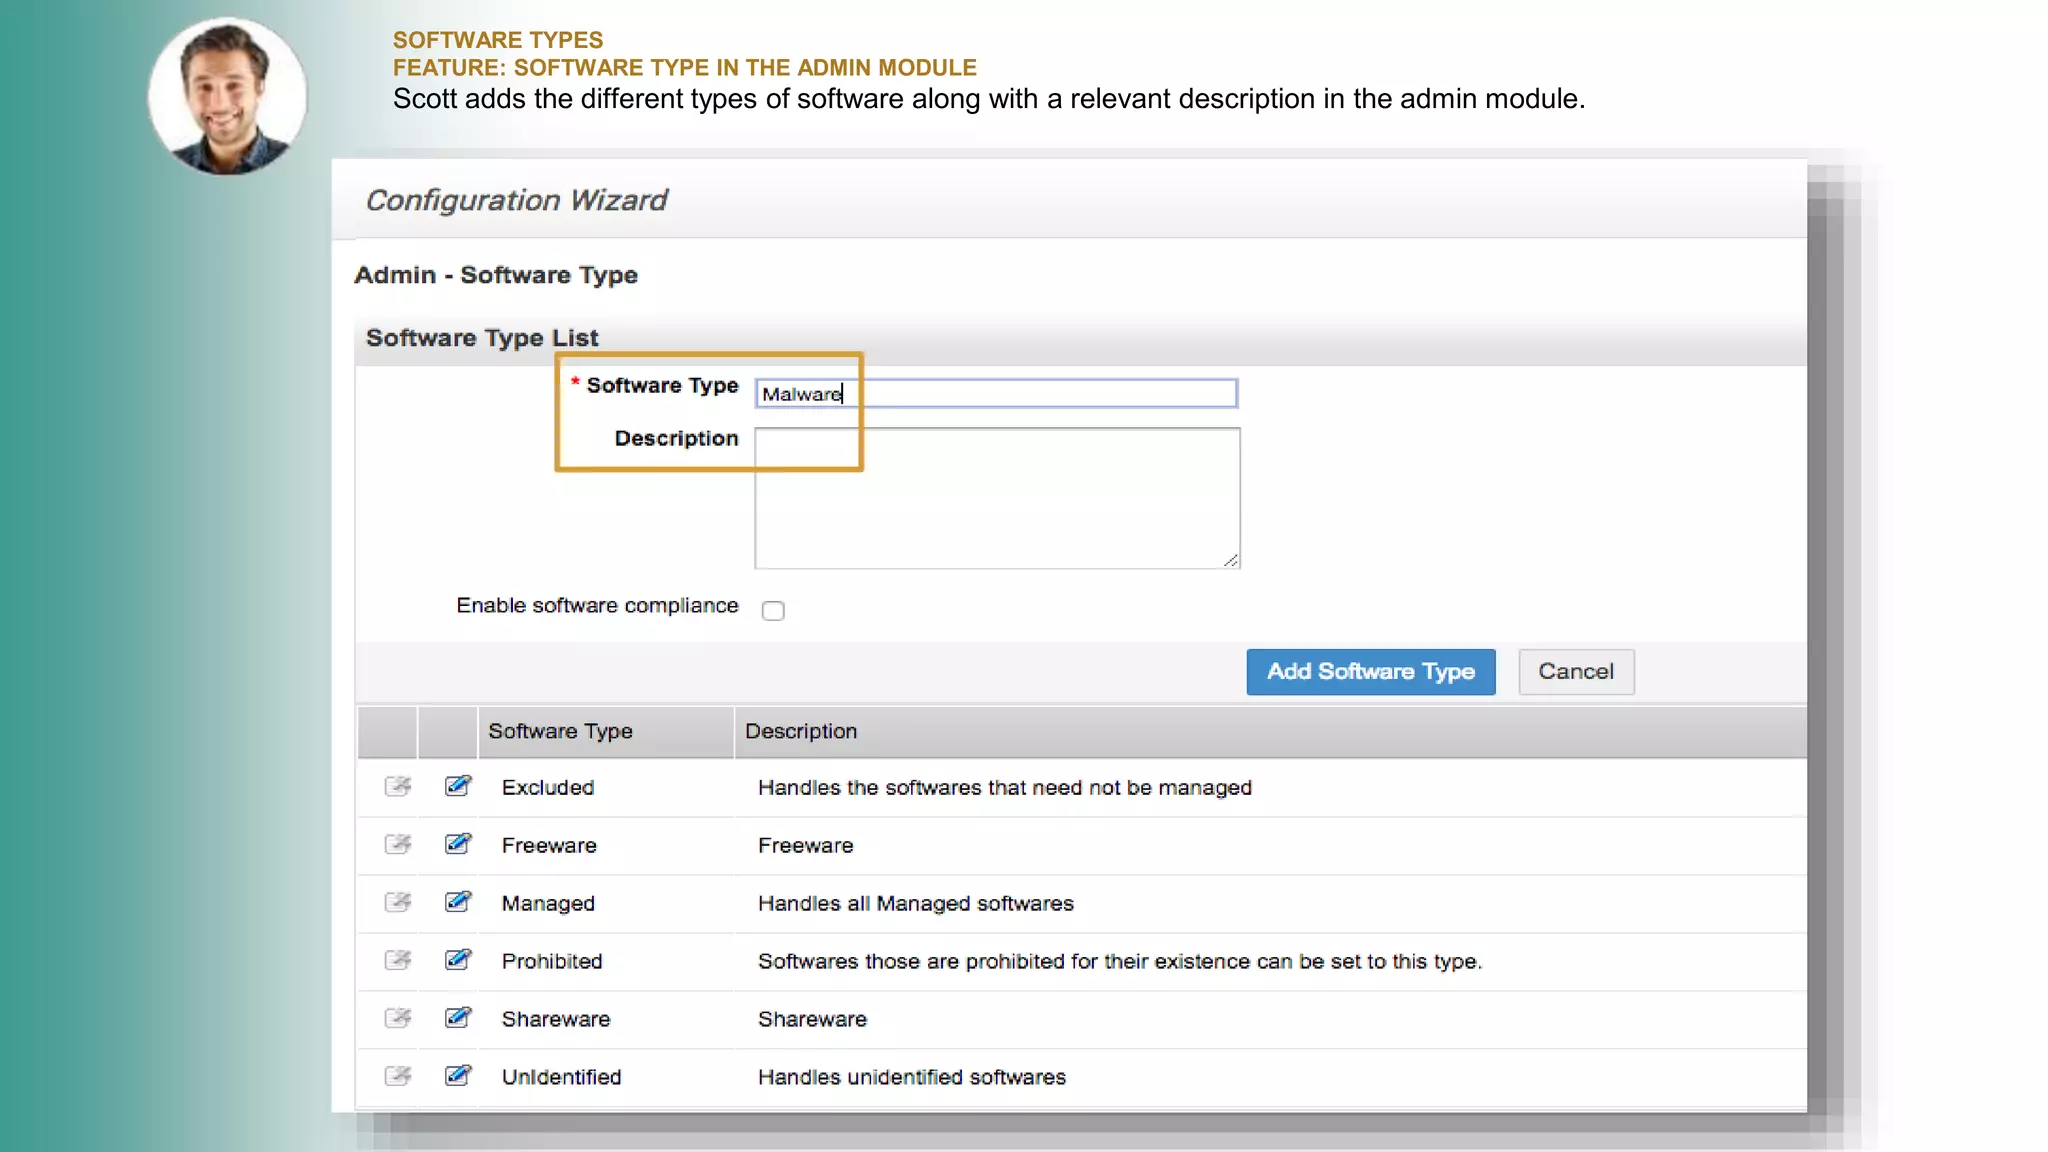Select the Prohibited software type text
The height and width of the screenshot is (1152, 2048).
tap(552, 962)
